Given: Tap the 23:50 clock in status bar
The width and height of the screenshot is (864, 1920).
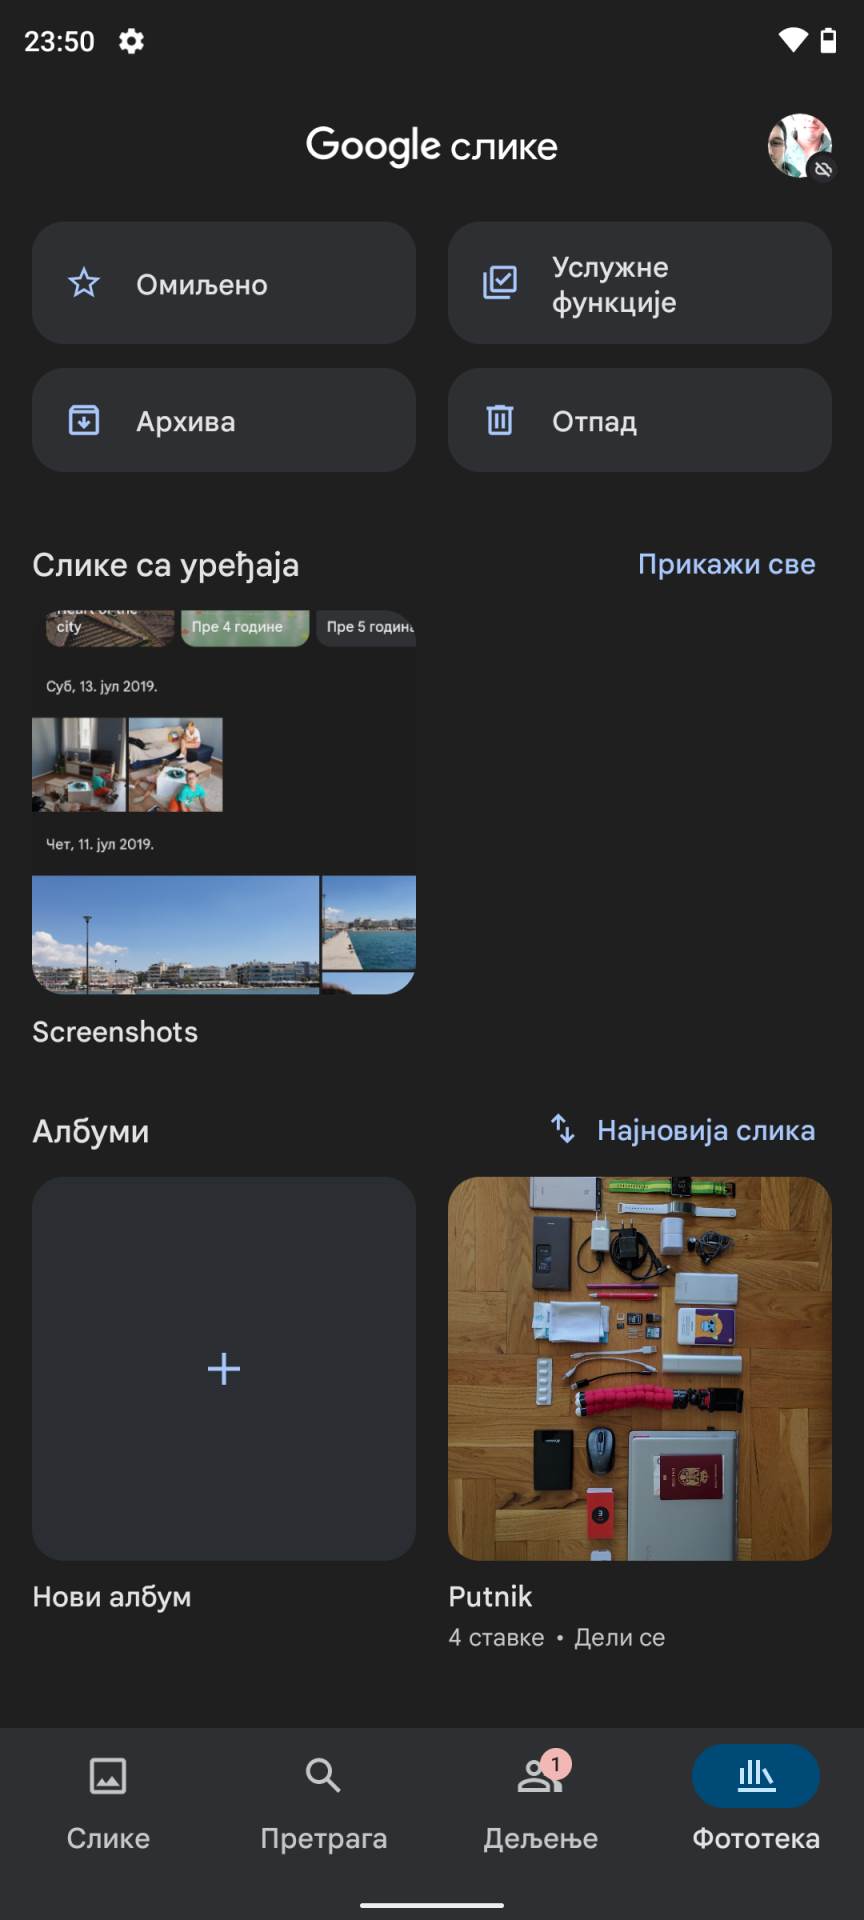Looking at the screenshot, I should [59, 41].
